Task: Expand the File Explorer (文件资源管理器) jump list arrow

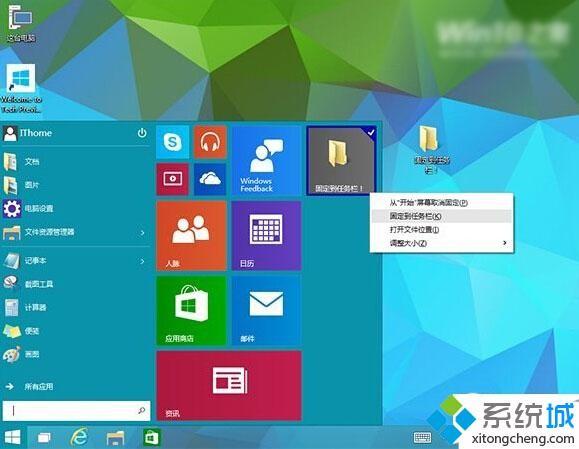Action: pos(142,233)
